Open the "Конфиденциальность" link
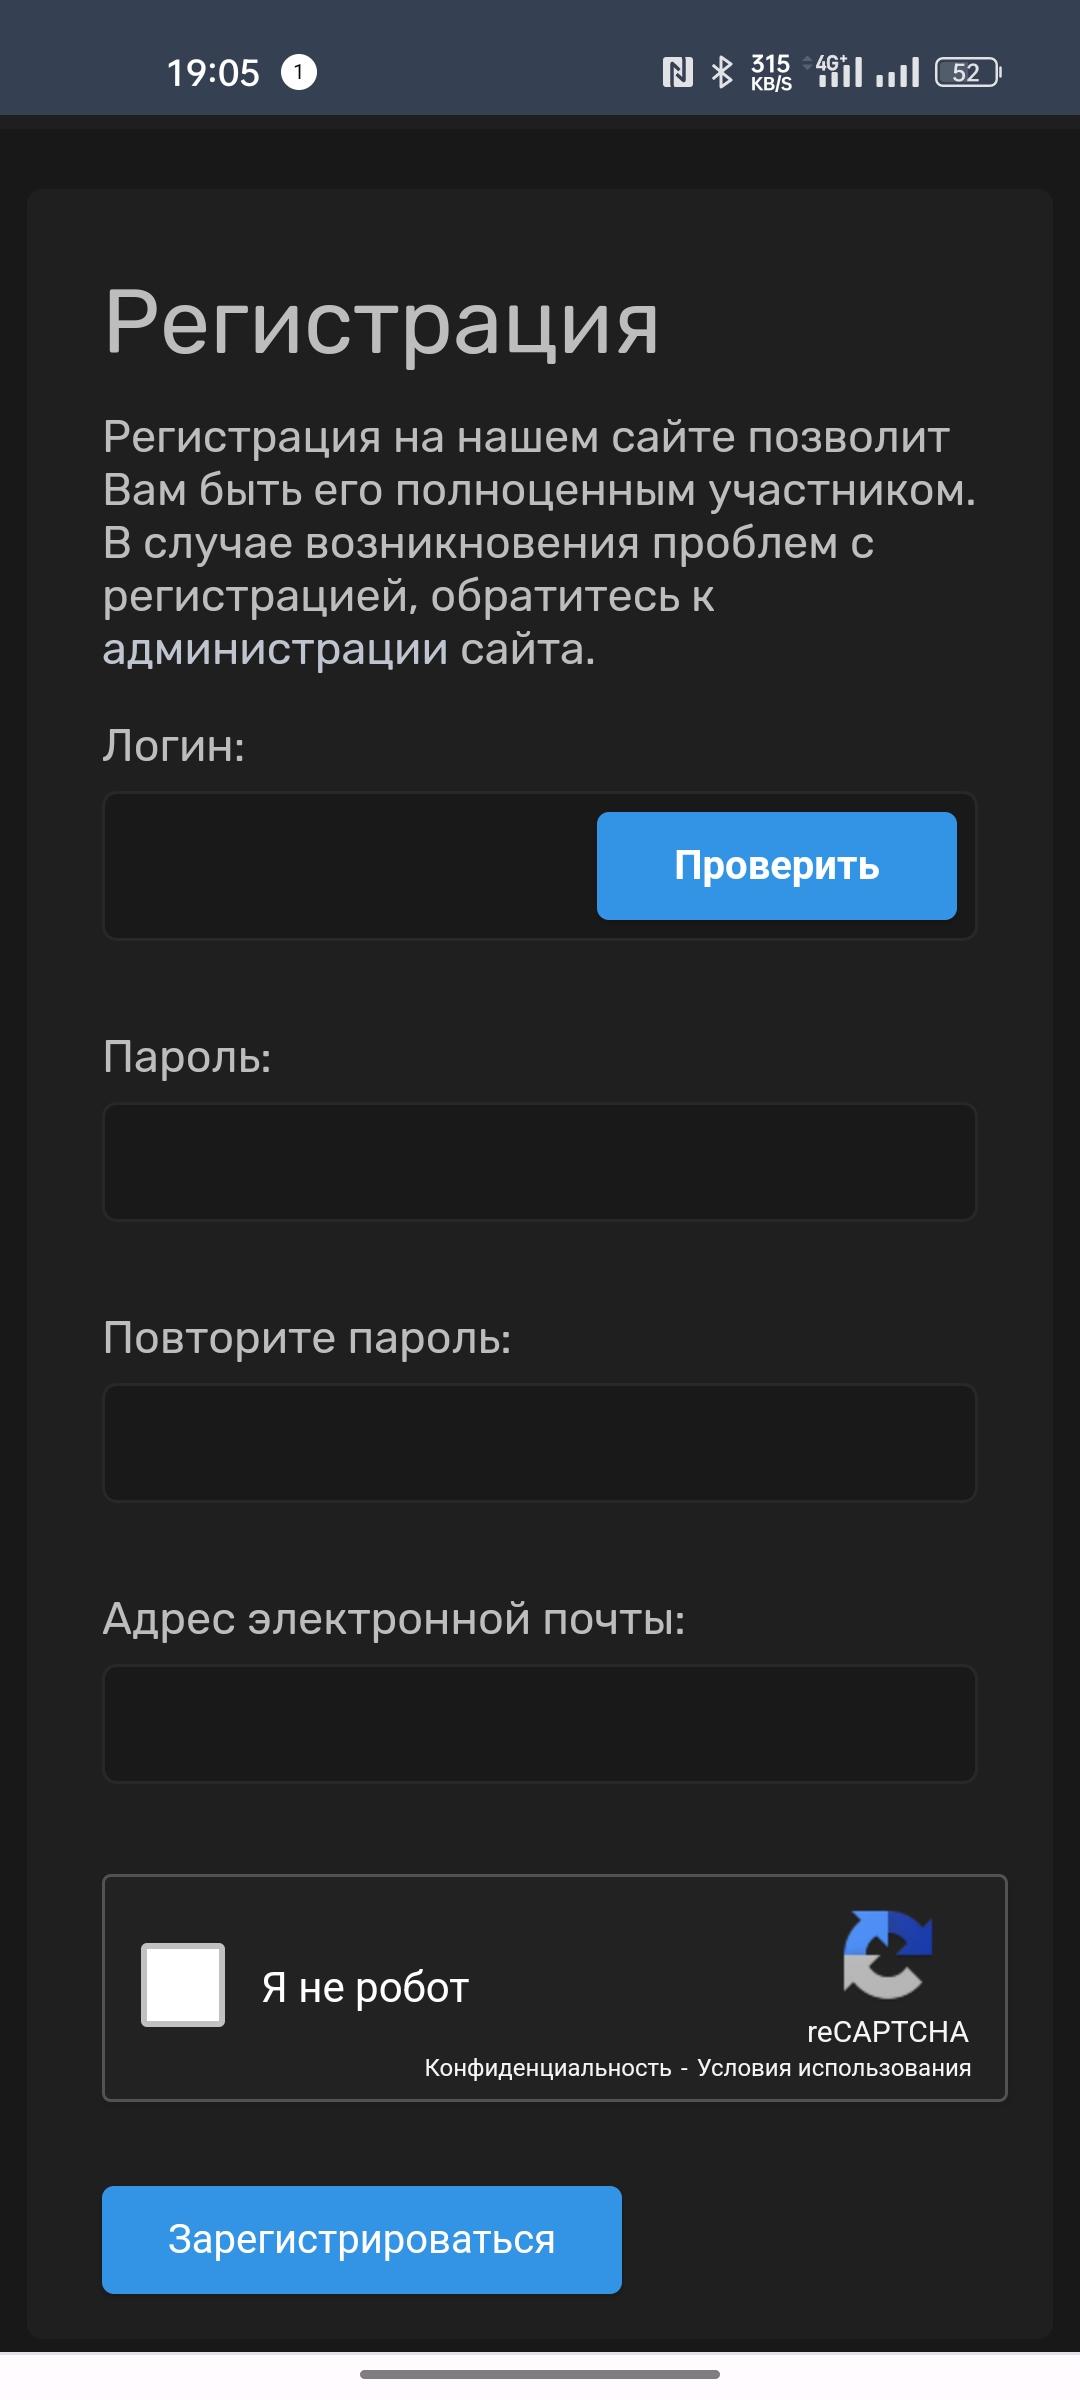Screen dimensions: 1080x2400 coord(548,2068)
